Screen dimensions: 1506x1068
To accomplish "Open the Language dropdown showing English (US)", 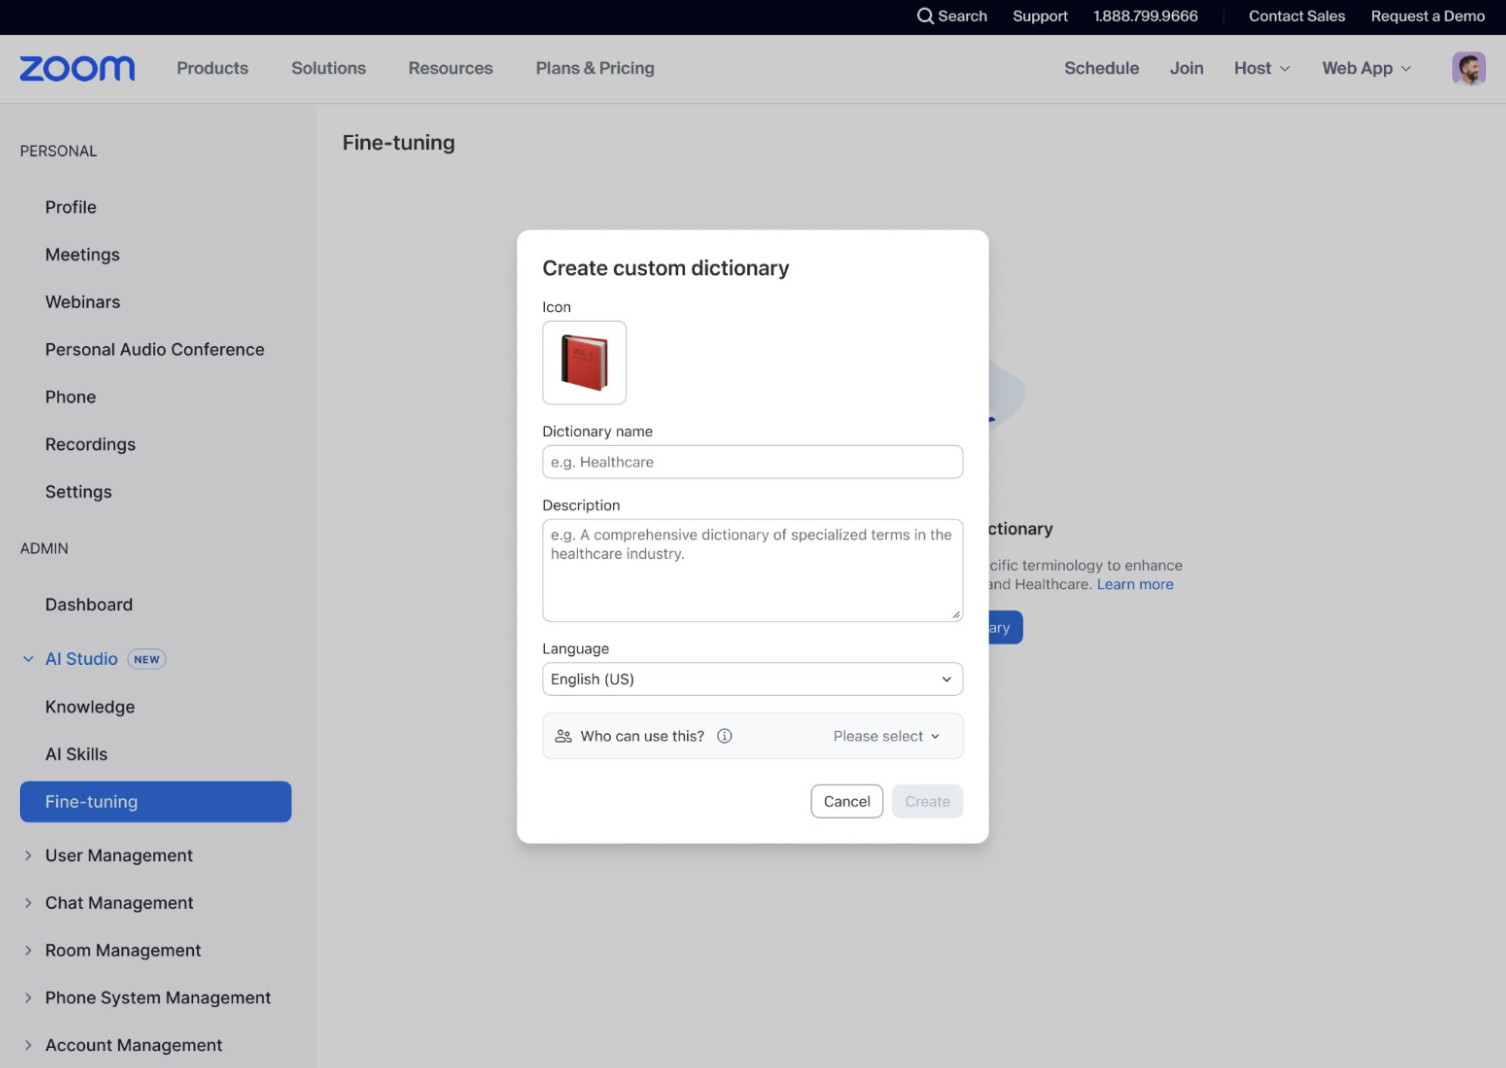I will click(x=752, y=679).
